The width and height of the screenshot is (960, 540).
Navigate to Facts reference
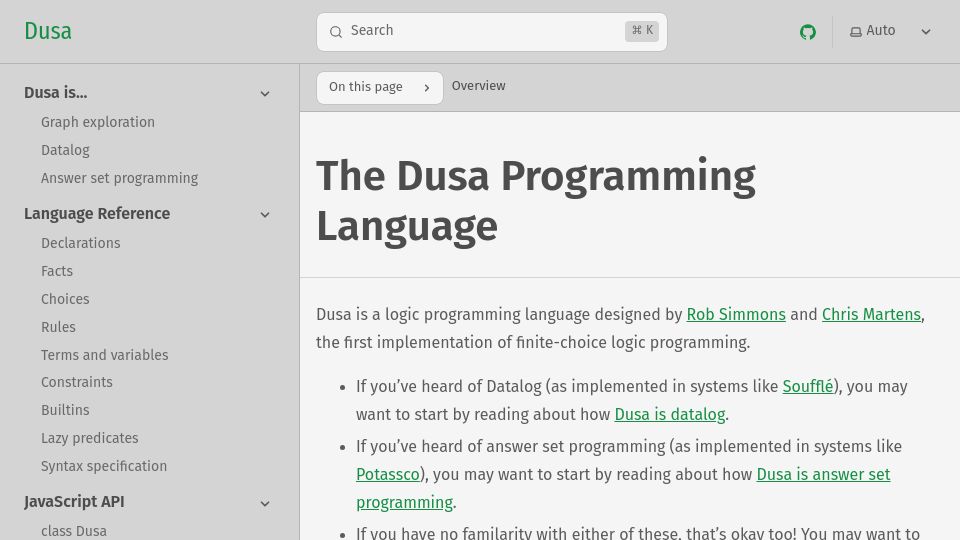point(57,271)
